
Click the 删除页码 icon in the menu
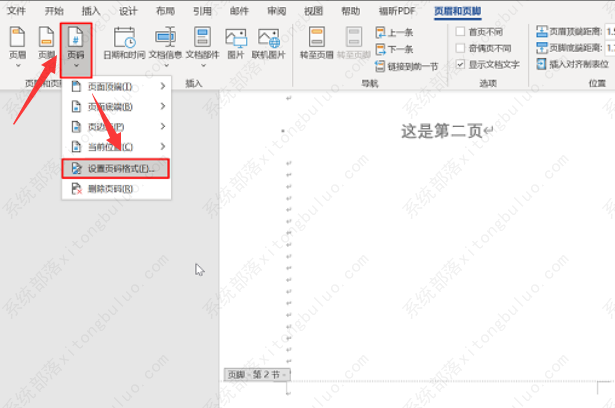click(x=76, y=189)
